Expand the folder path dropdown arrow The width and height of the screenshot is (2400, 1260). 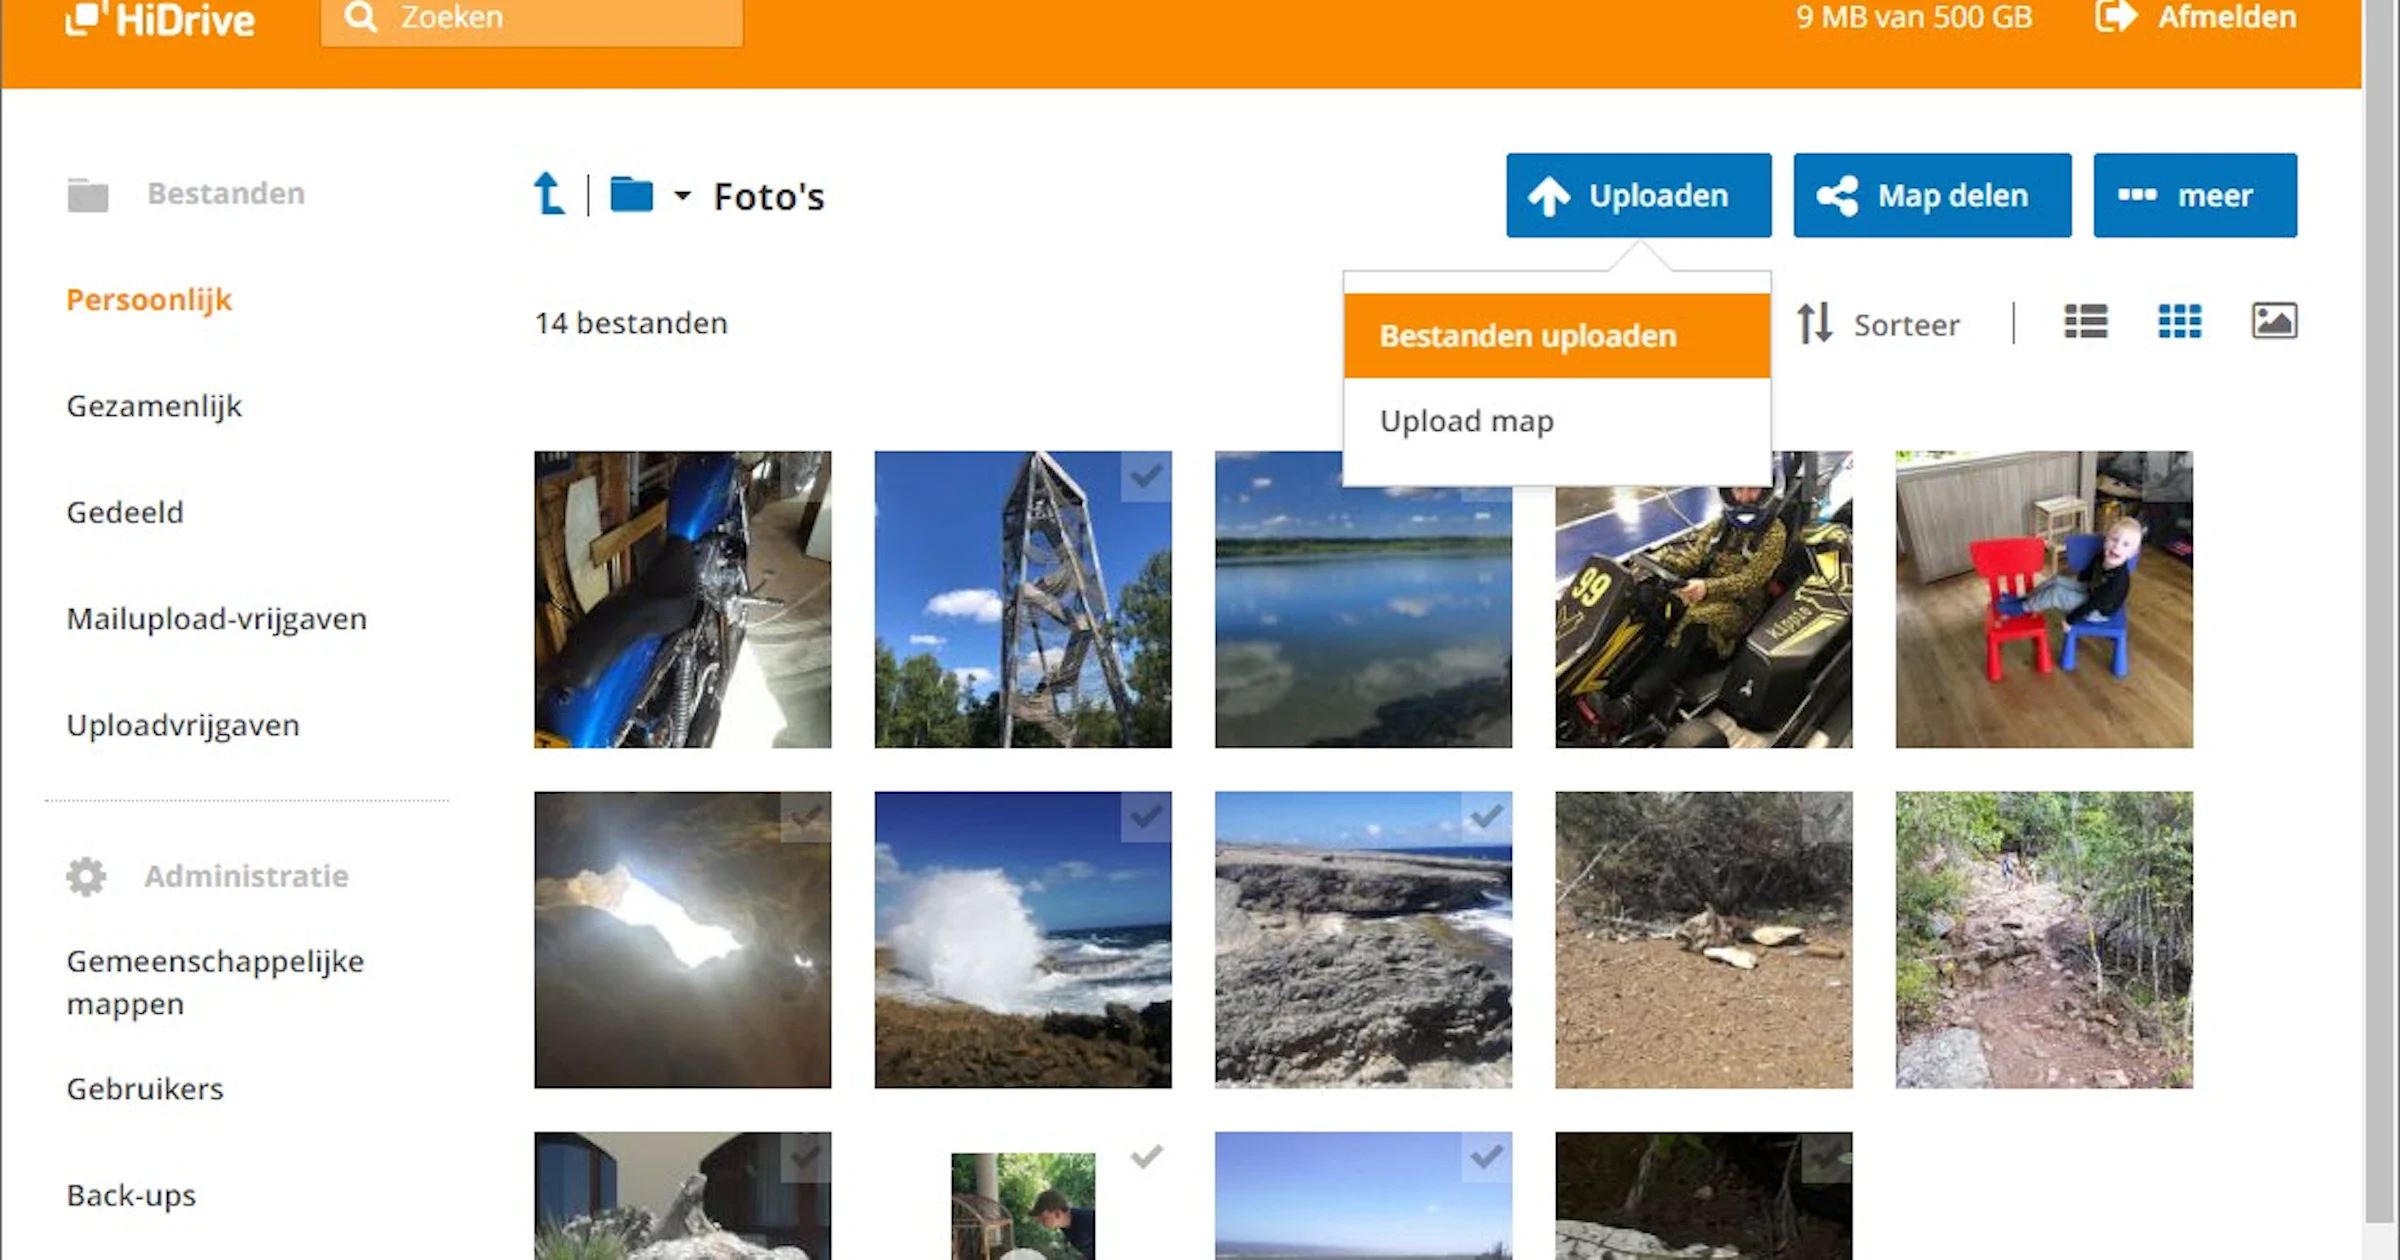(682, 195)
